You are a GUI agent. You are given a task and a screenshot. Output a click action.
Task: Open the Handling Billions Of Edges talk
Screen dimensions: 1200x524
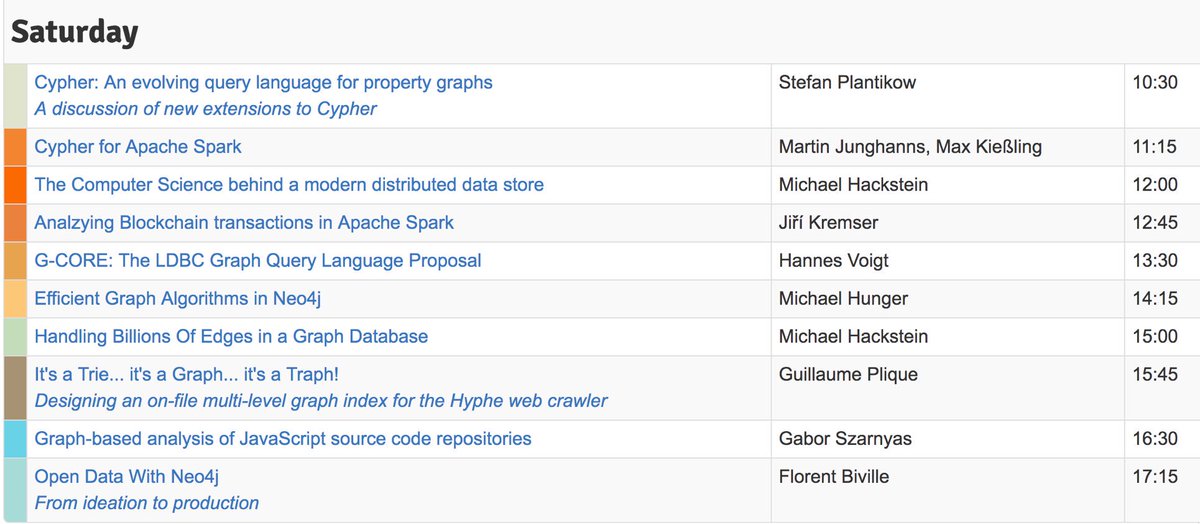click(231, 337)
